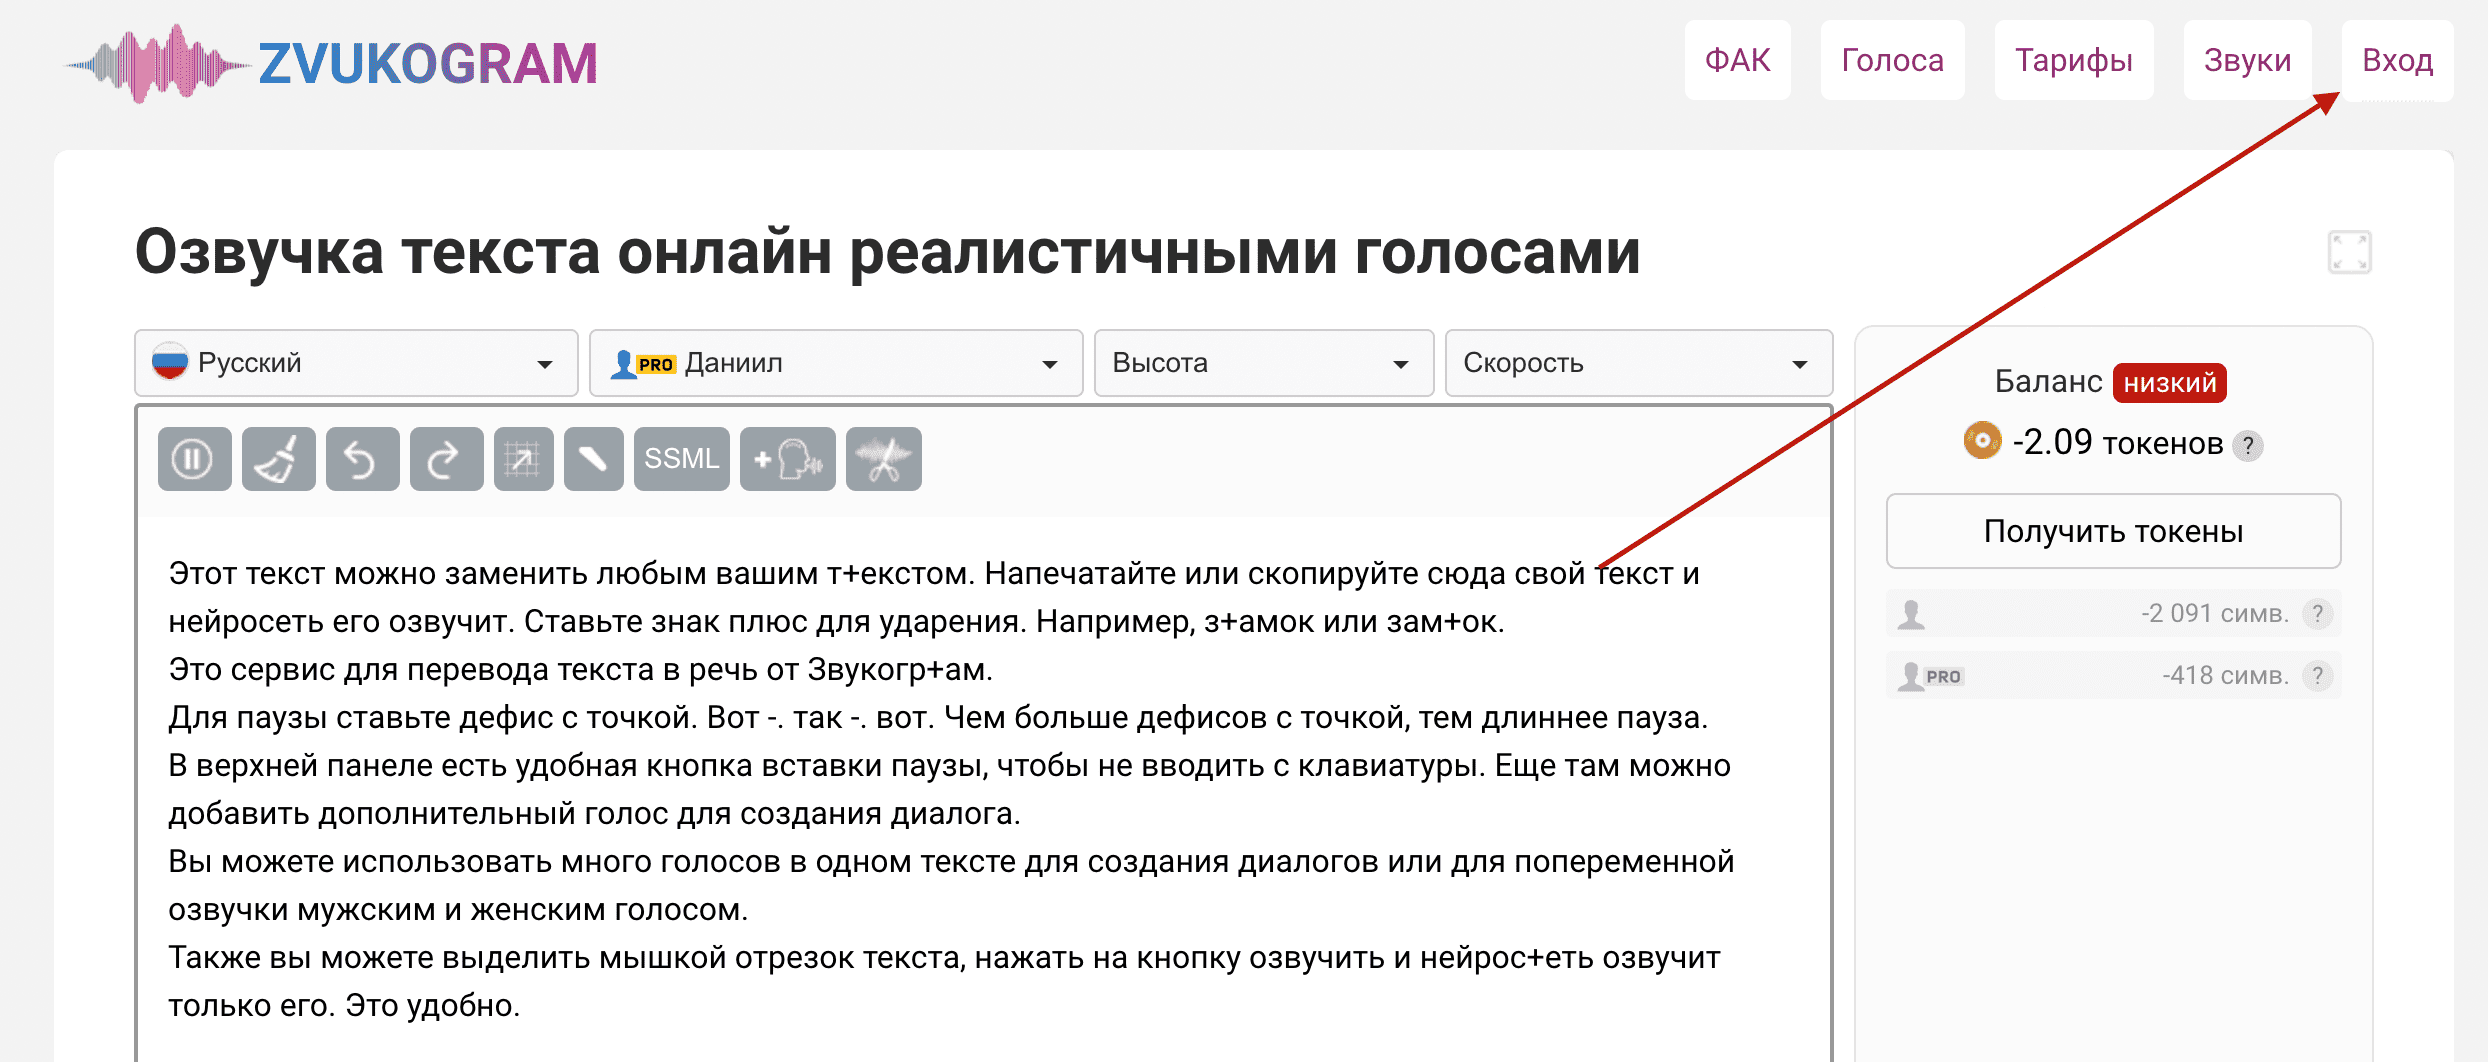
Task: Open the Высота pitch dropdown
Action: pos(1263,363)
